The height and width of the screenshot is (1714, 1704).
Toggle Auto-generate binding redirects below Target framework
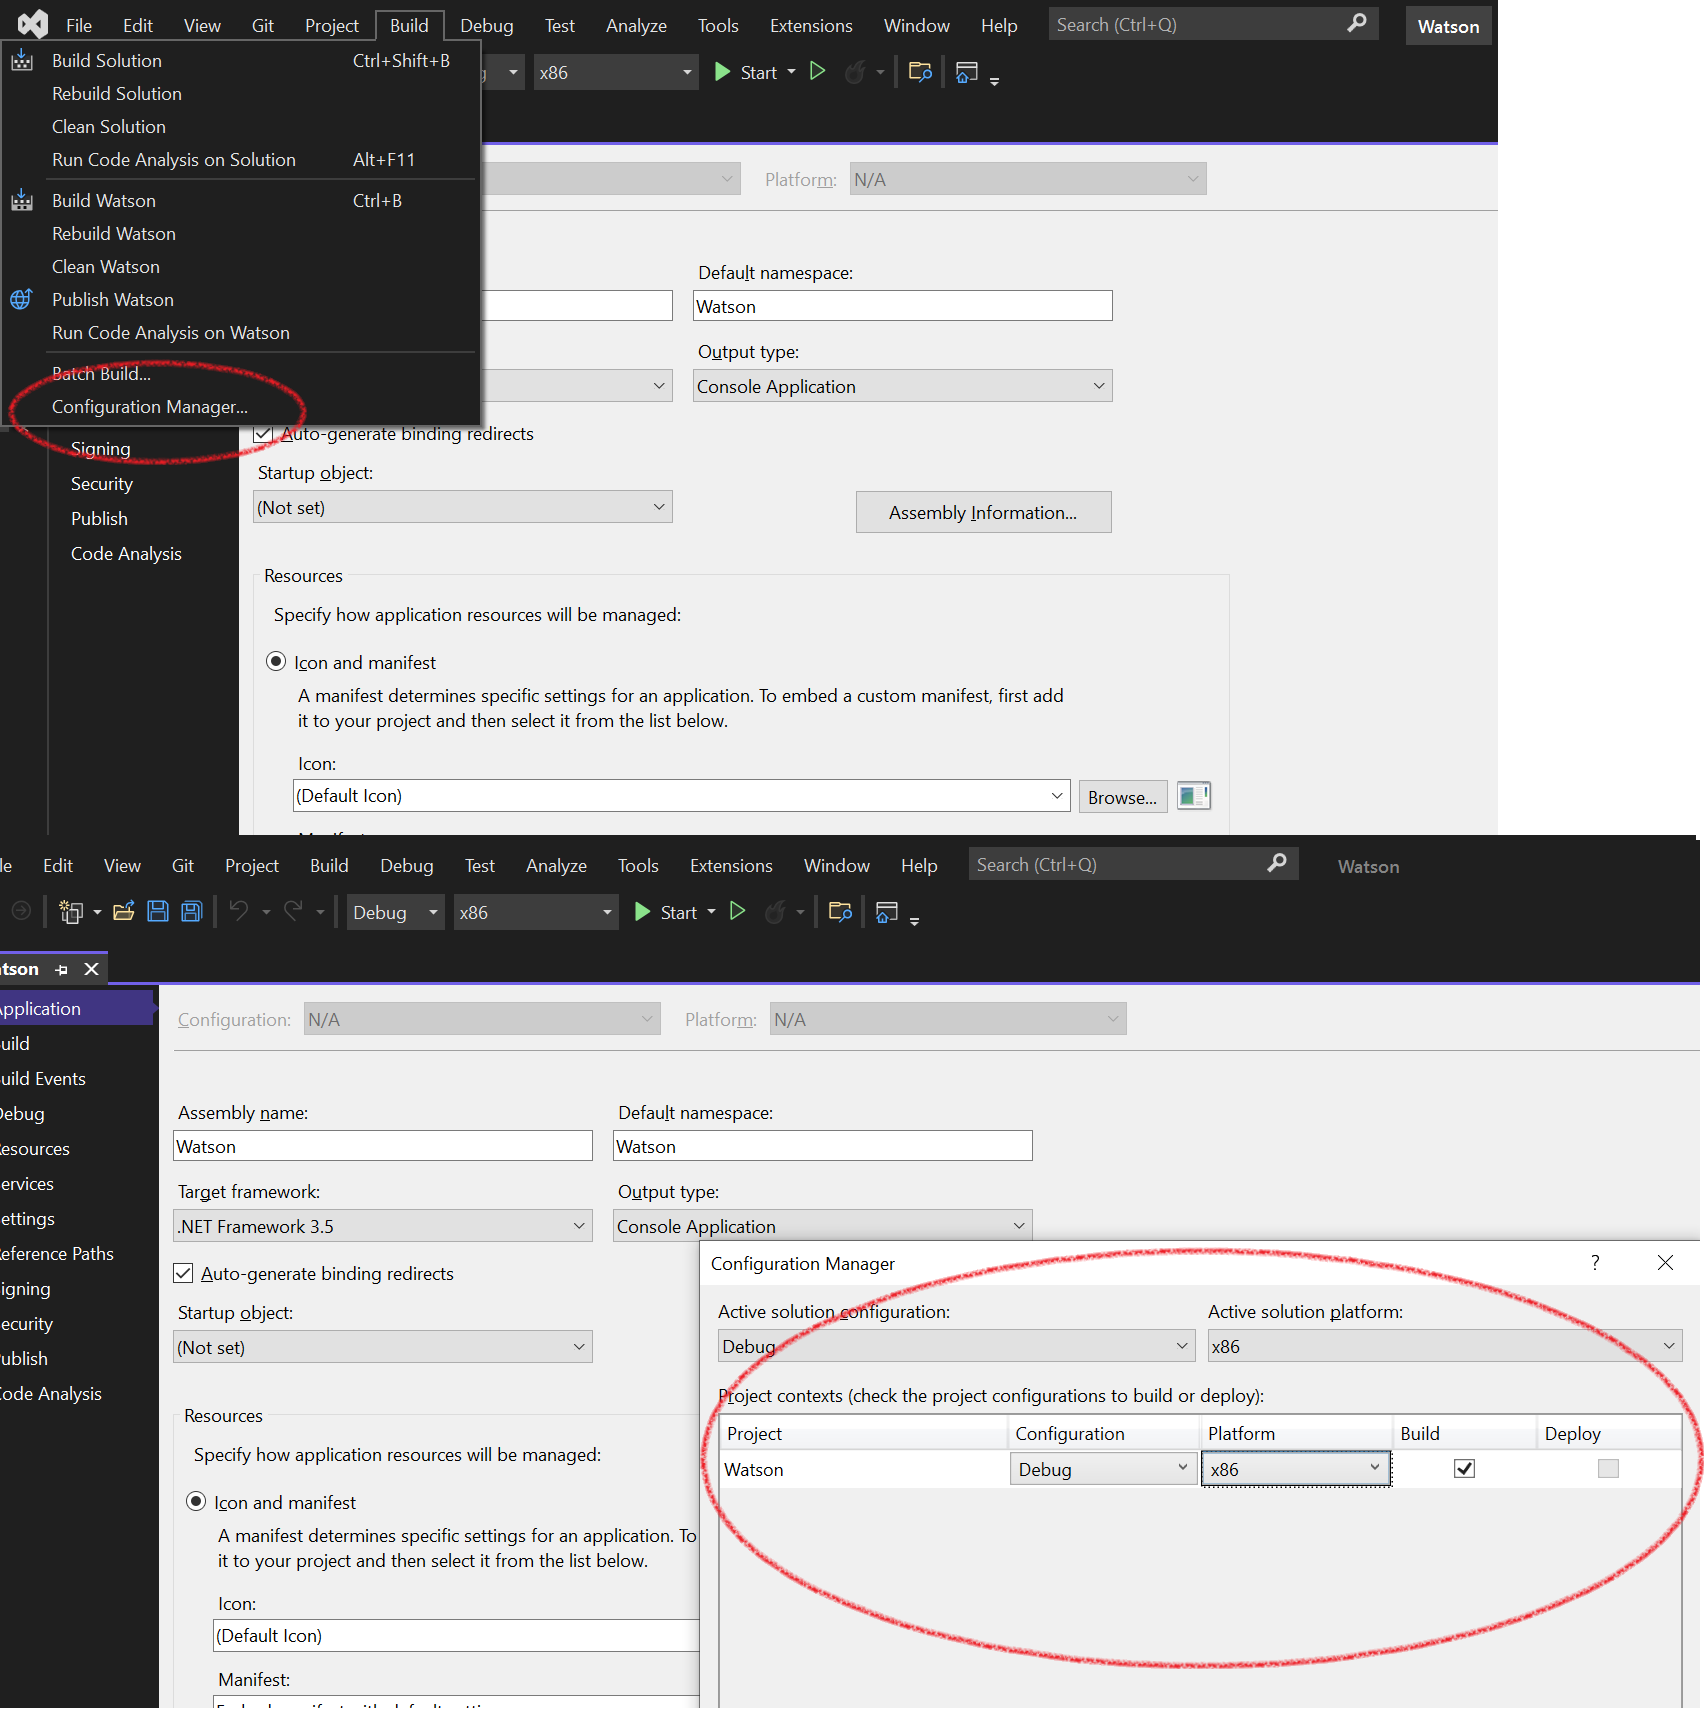[184, 1273]
